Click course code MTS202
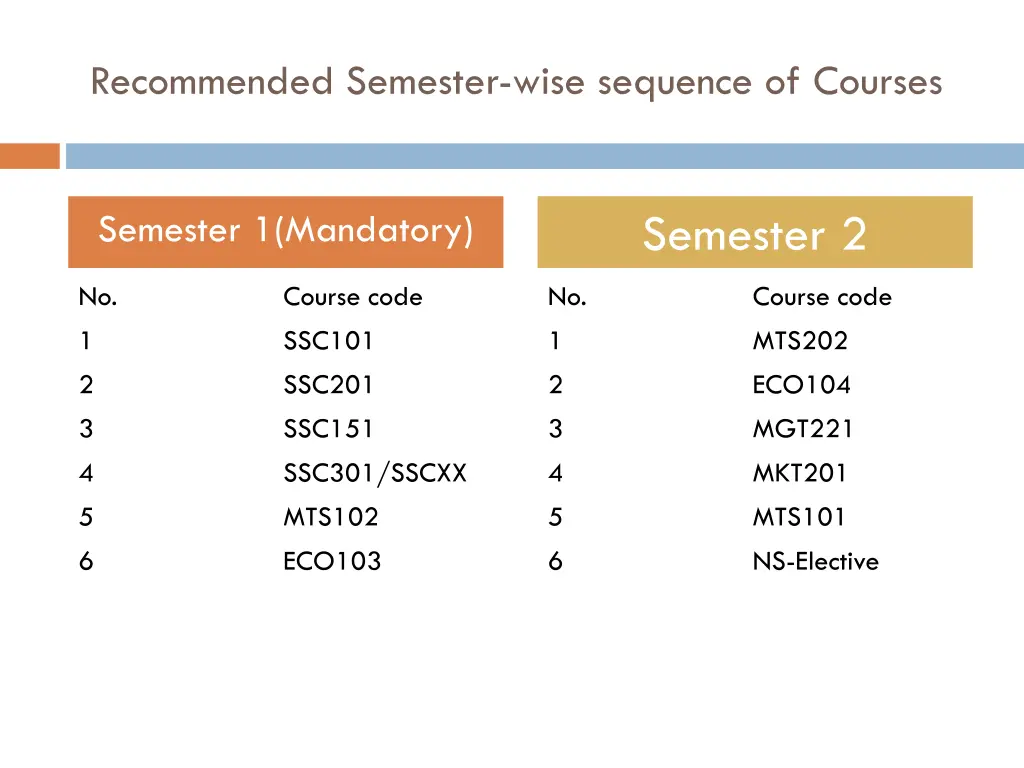The height and width of the screenshot is (768, 1024). click(800, 341)
